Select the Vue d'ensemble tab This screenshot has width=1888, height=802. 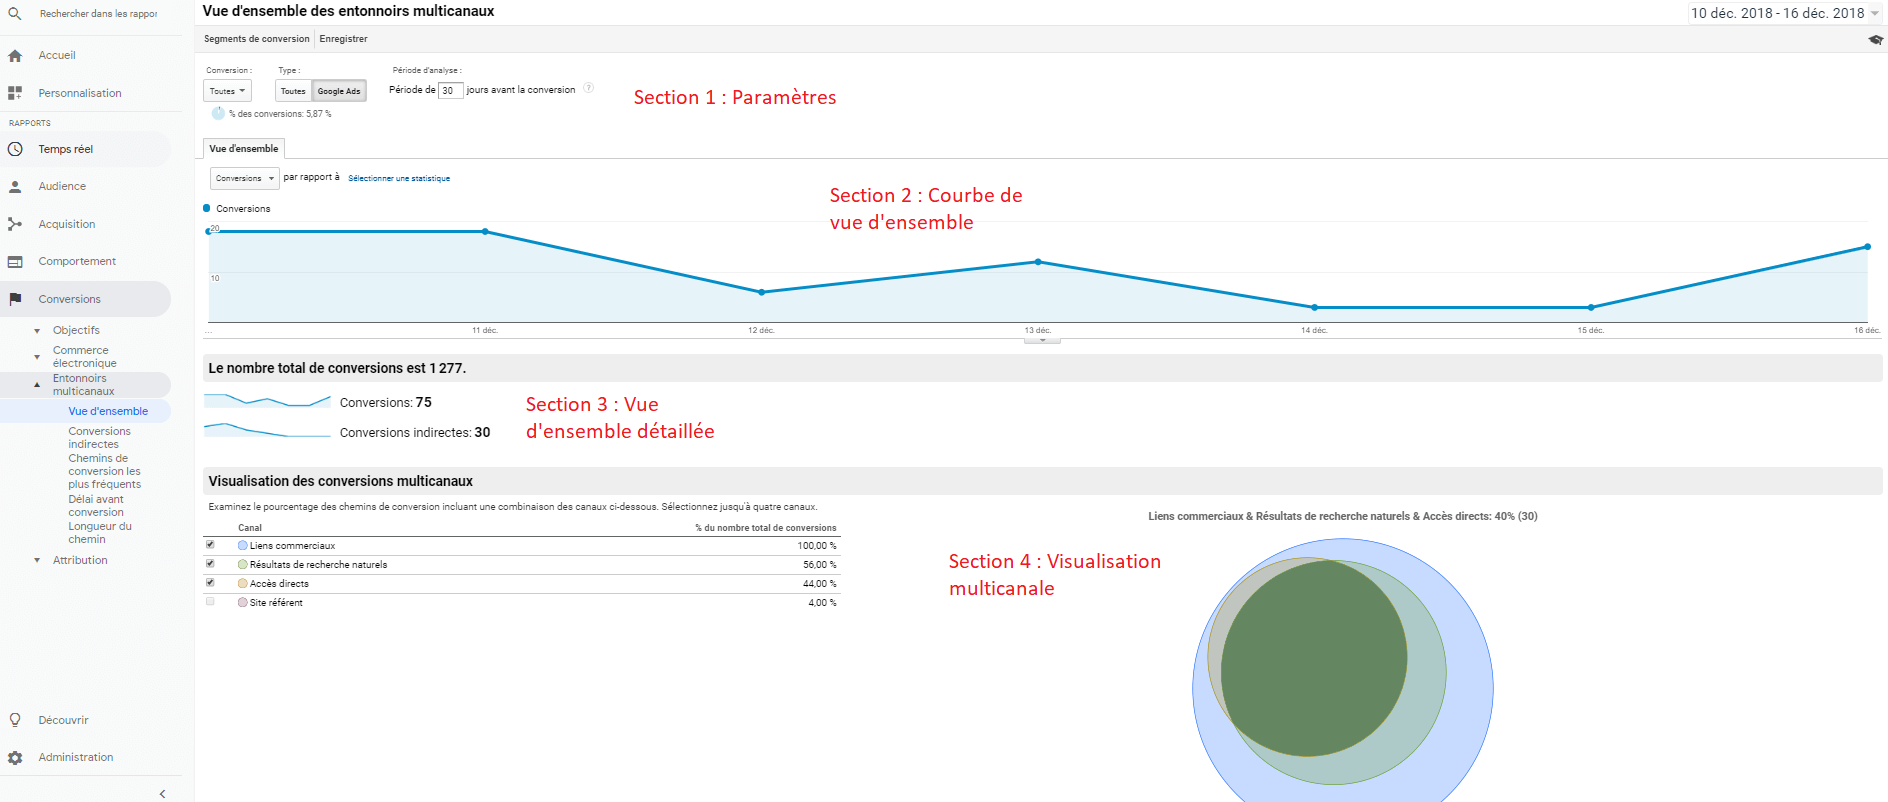pyautogui.click(x=244, y=149)
